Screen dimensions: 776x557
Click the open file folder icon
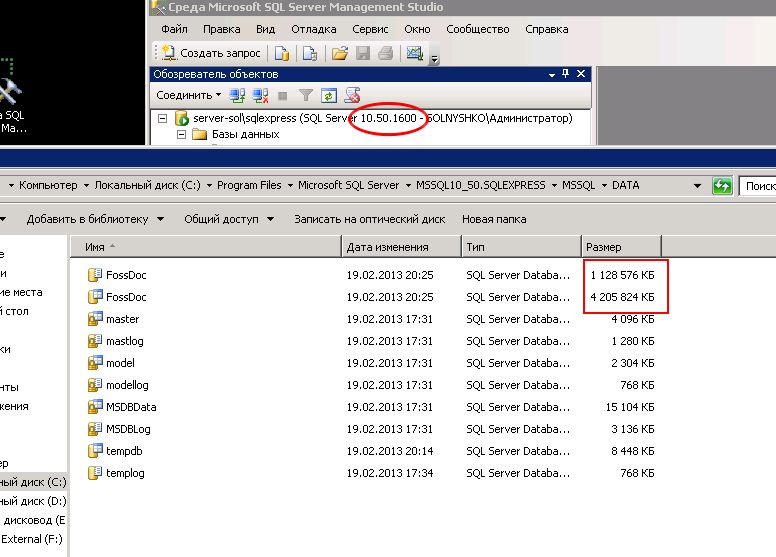point(340,53)
